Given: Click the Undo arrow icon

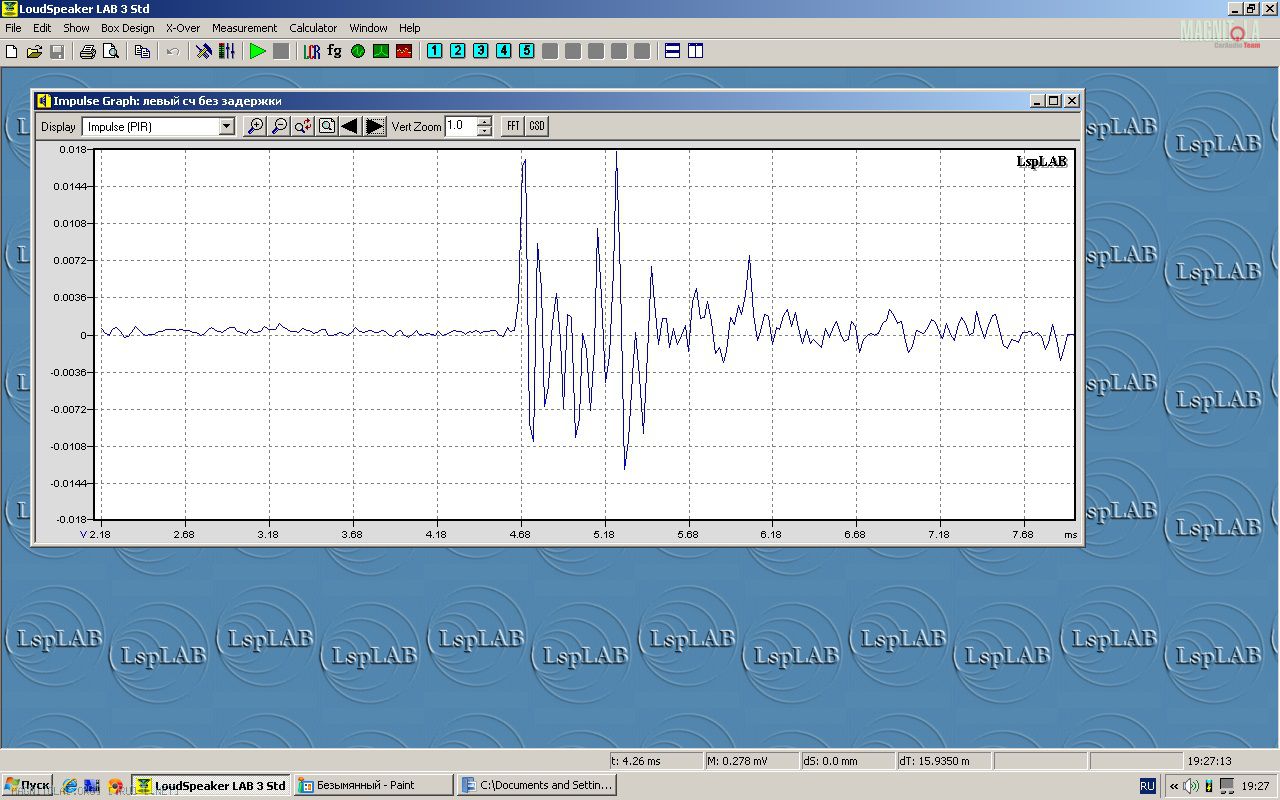Looking at the screenshot, I should click(x=173, y=51).
